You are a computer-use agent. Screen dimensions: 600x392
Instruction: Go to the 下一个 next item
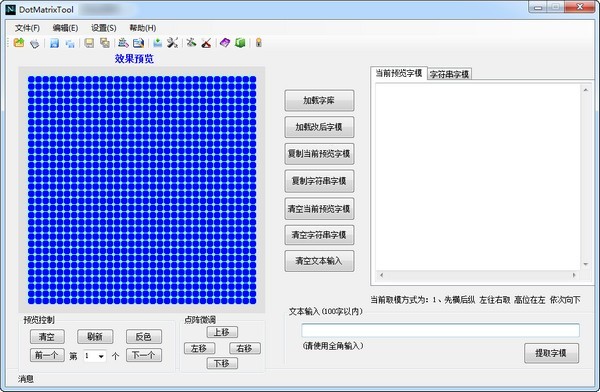144,355
